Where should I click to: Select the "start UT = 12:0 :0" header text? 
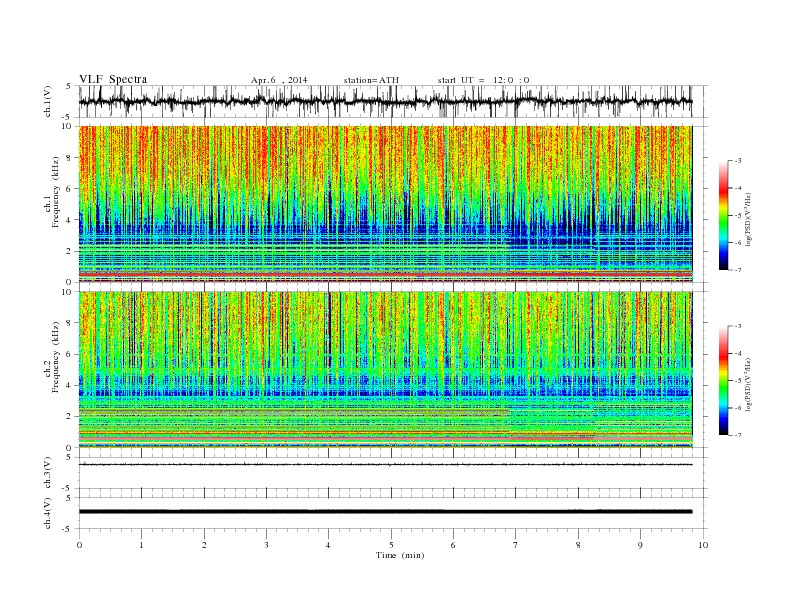[x=483, y=80]
